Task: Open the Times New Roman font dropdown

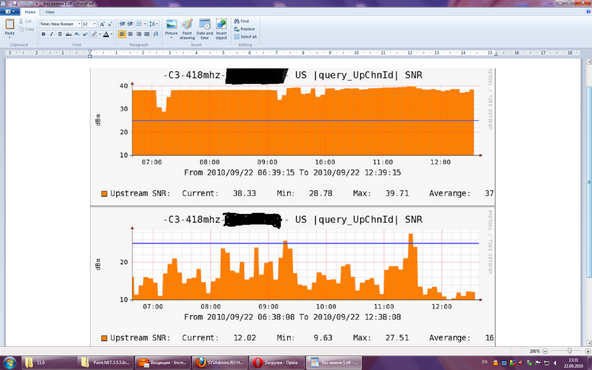Action: pos(79,24)
